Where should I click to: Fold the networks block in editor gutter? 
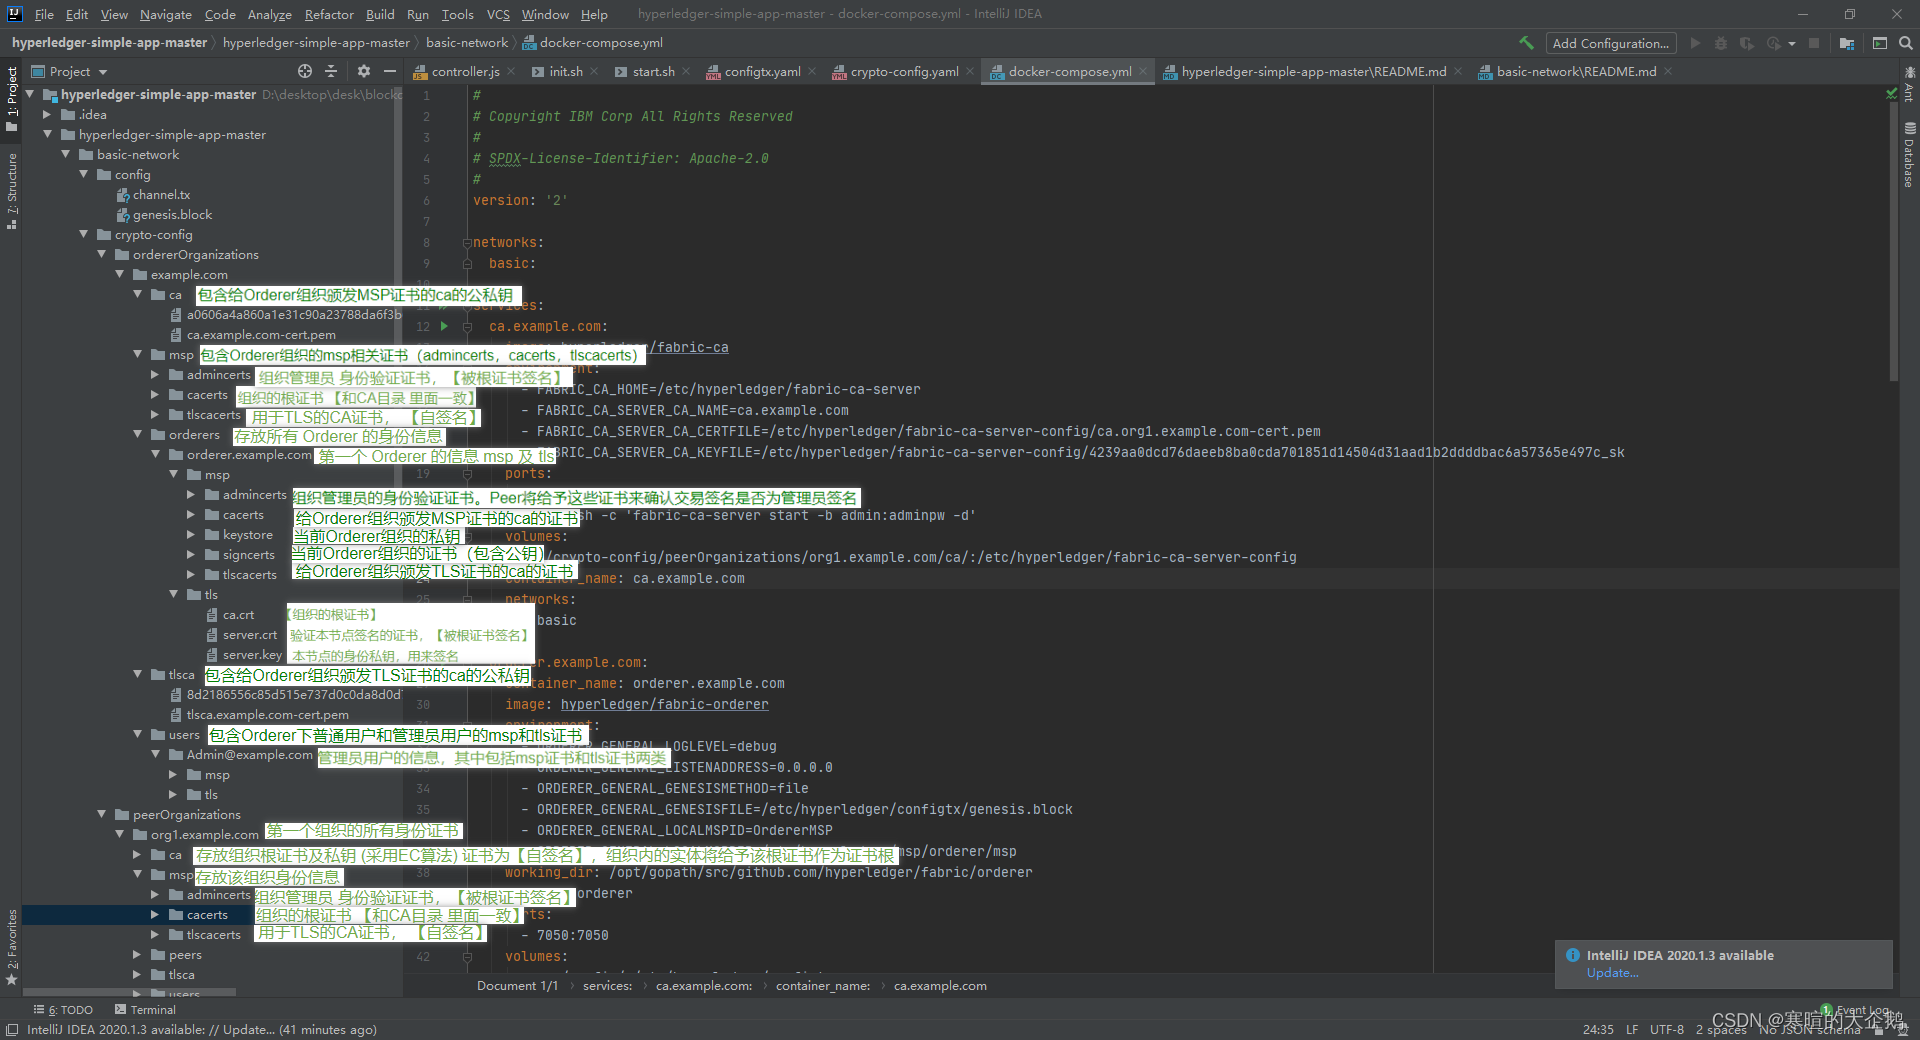tap(466, 242)
